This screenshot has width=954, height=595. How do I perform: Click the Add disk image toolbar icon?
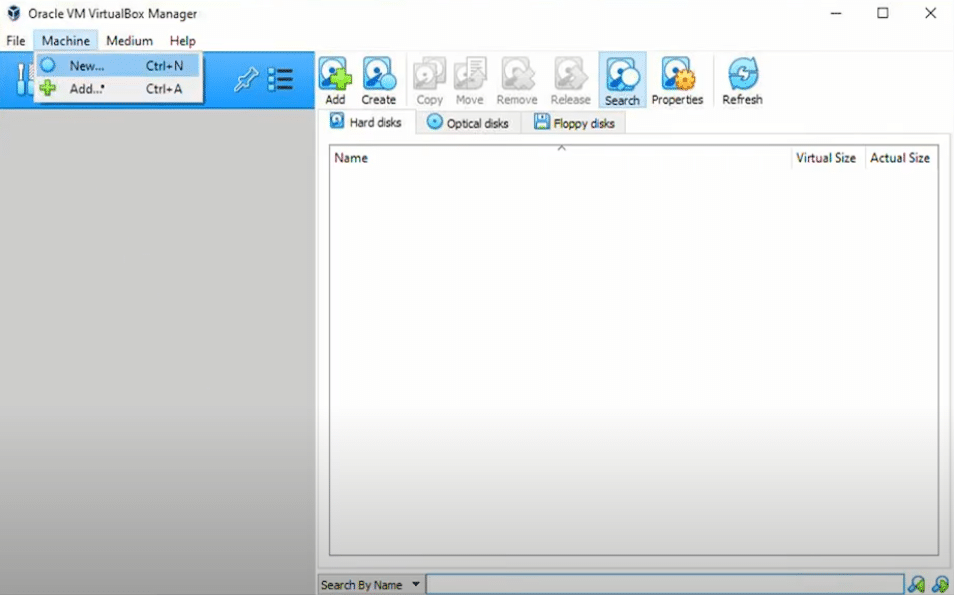pos(335,80)
